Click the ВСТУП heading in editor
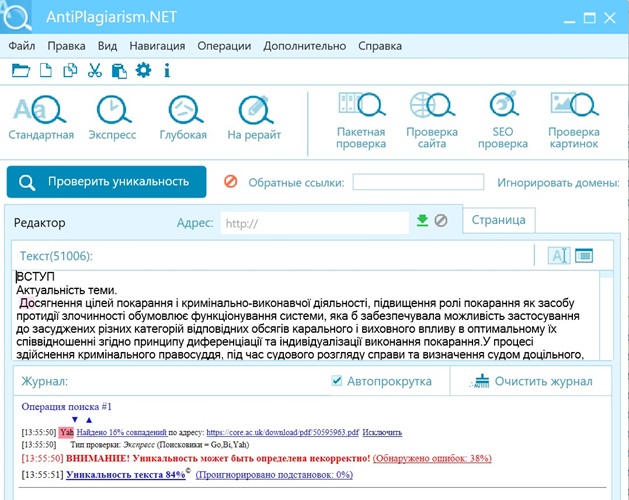 35,276
